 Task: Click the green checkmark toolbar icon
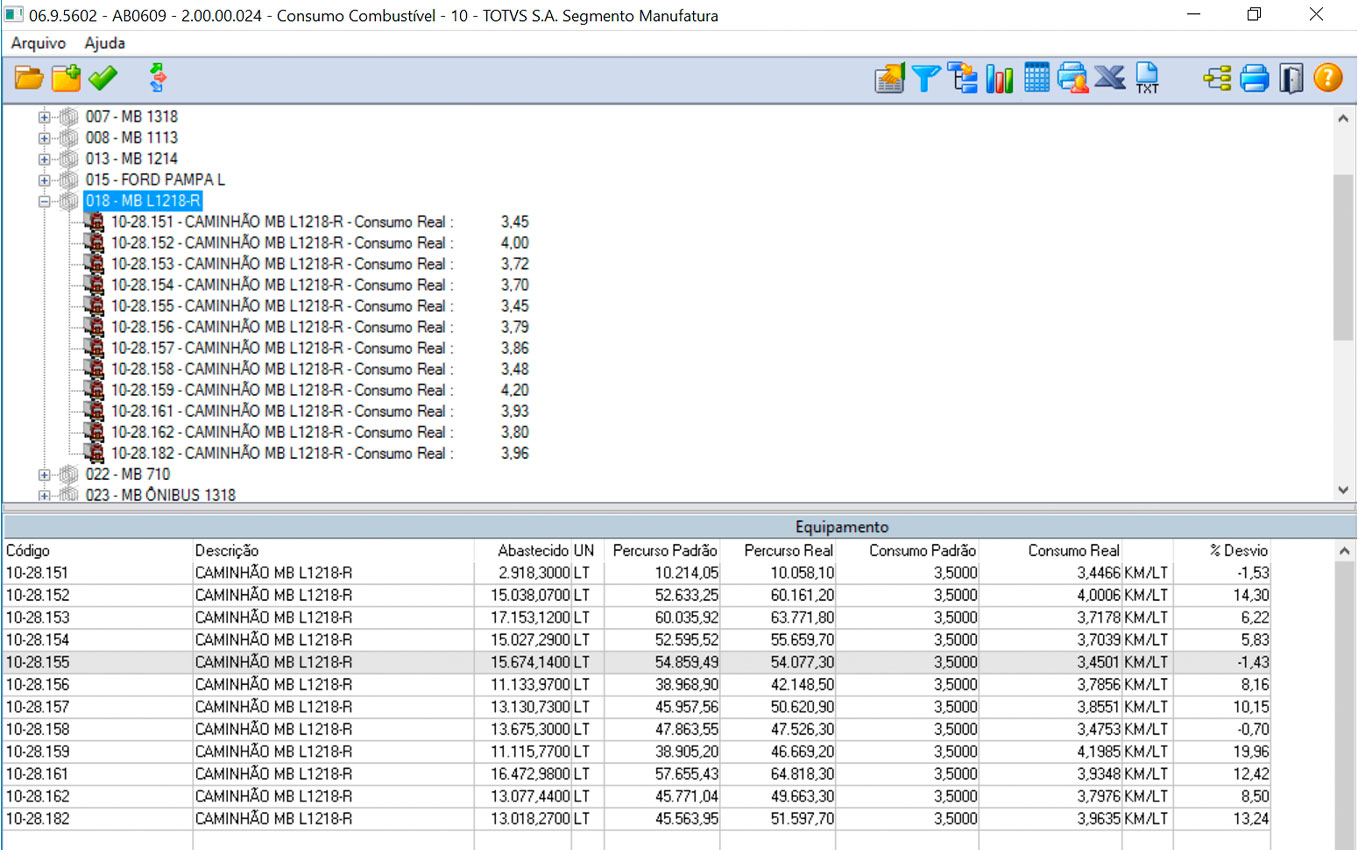click(x=102, y=78)
